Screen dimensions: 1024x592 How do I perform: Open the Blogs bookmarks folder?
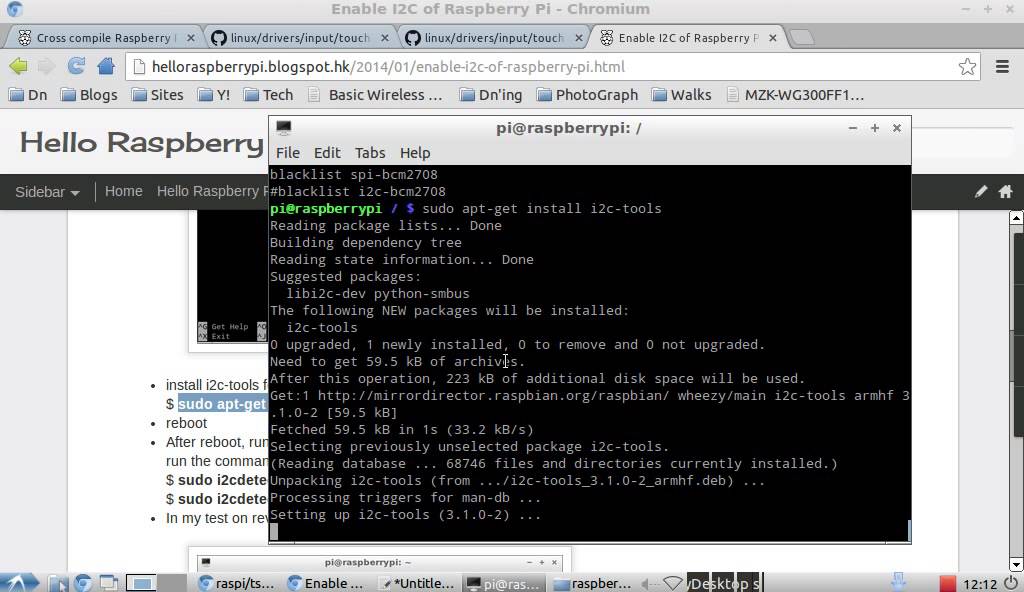[89, 95]
